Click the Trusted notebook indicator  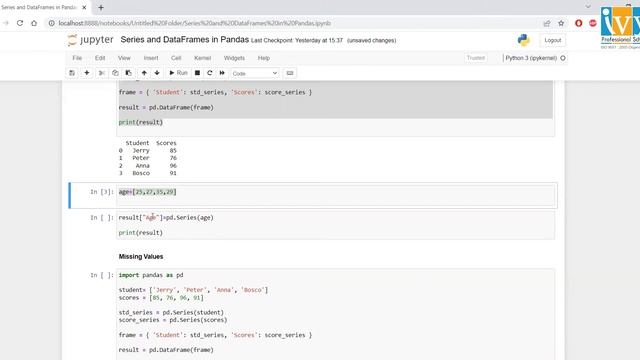[x=476, y=58]
